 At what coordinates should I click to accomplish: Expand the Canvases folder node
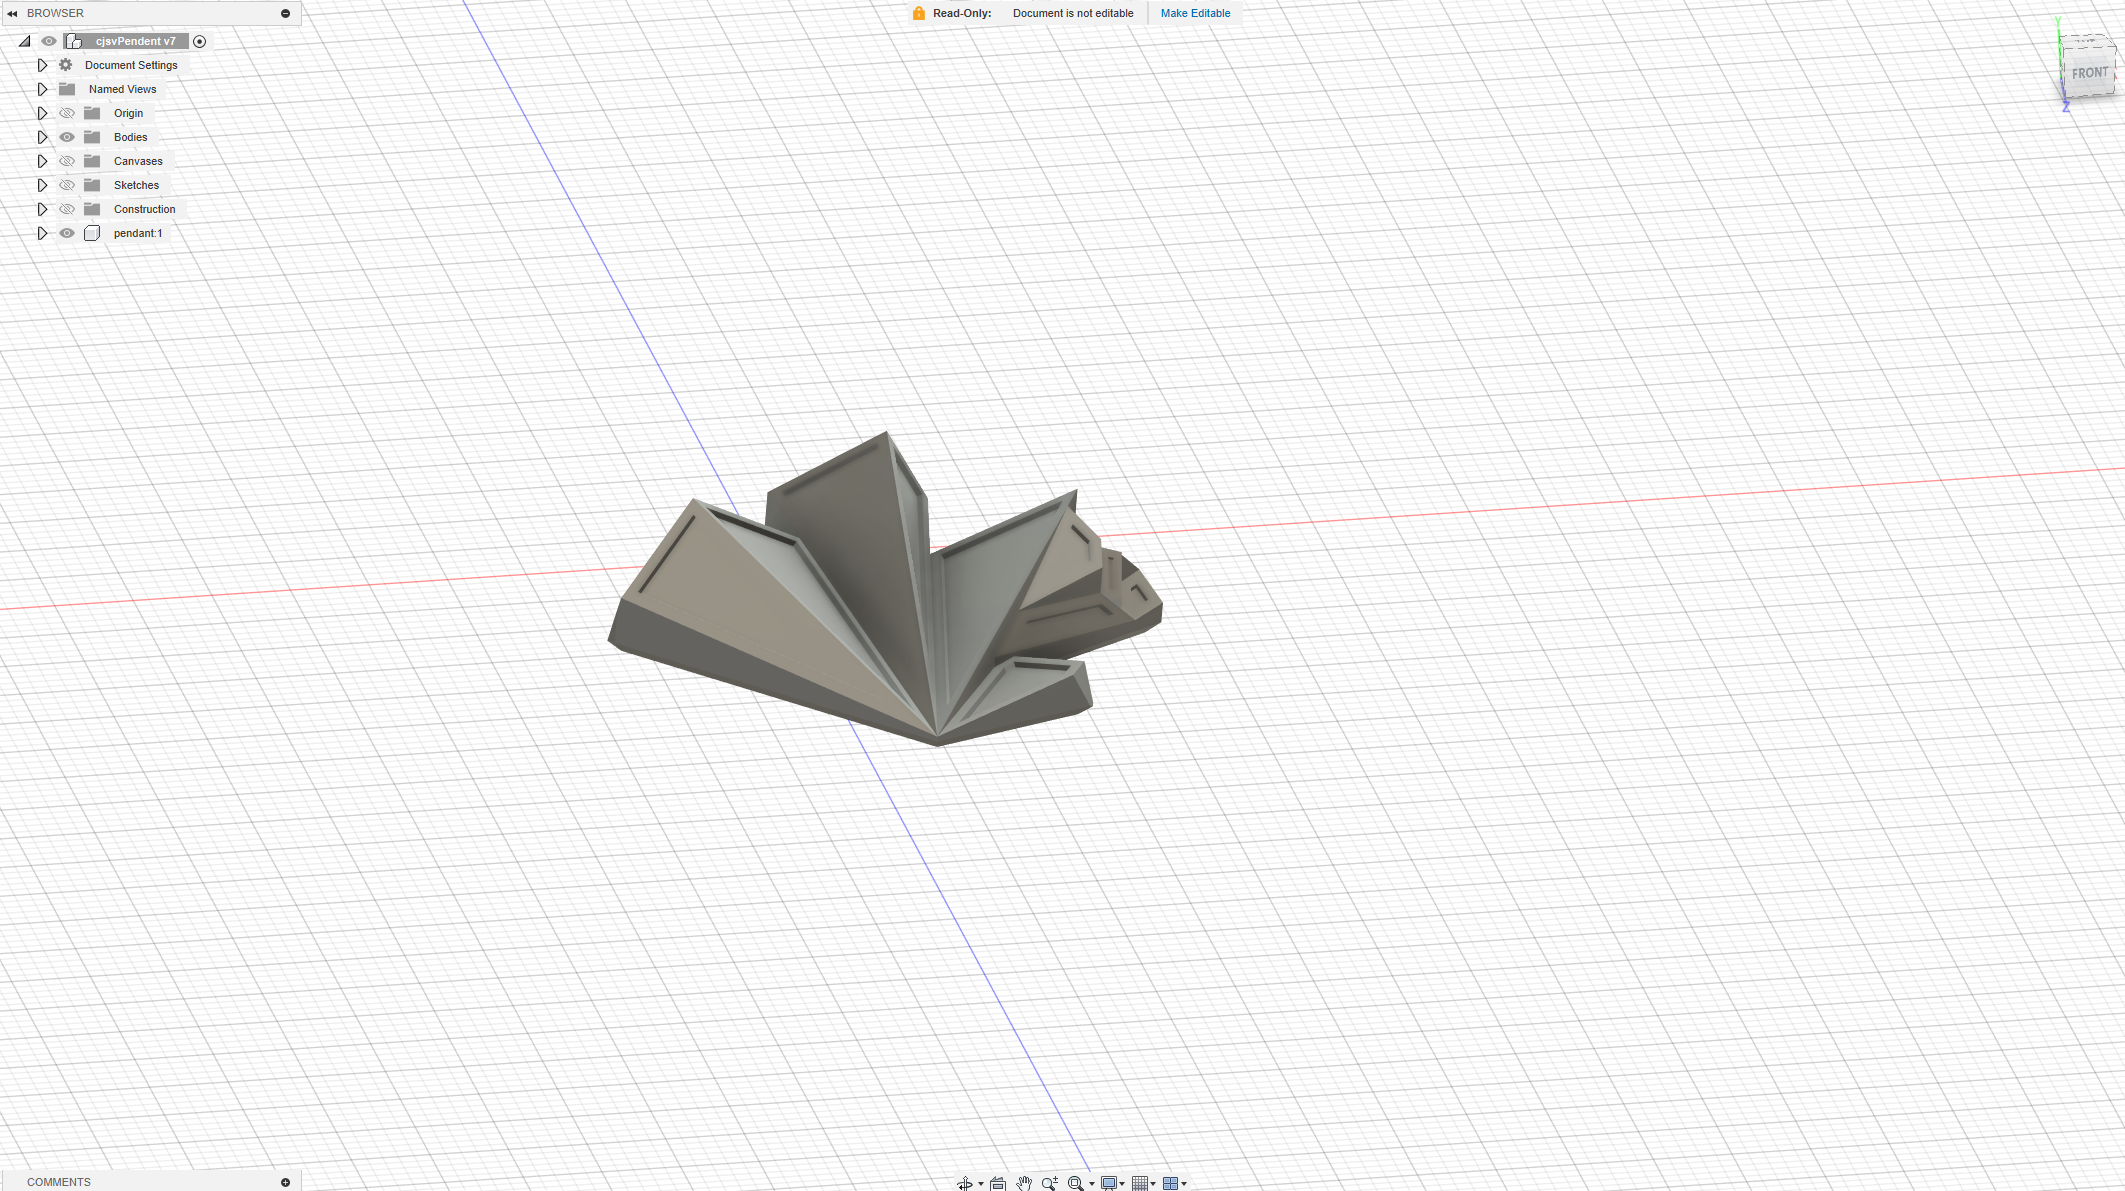[x=42, y=161]
